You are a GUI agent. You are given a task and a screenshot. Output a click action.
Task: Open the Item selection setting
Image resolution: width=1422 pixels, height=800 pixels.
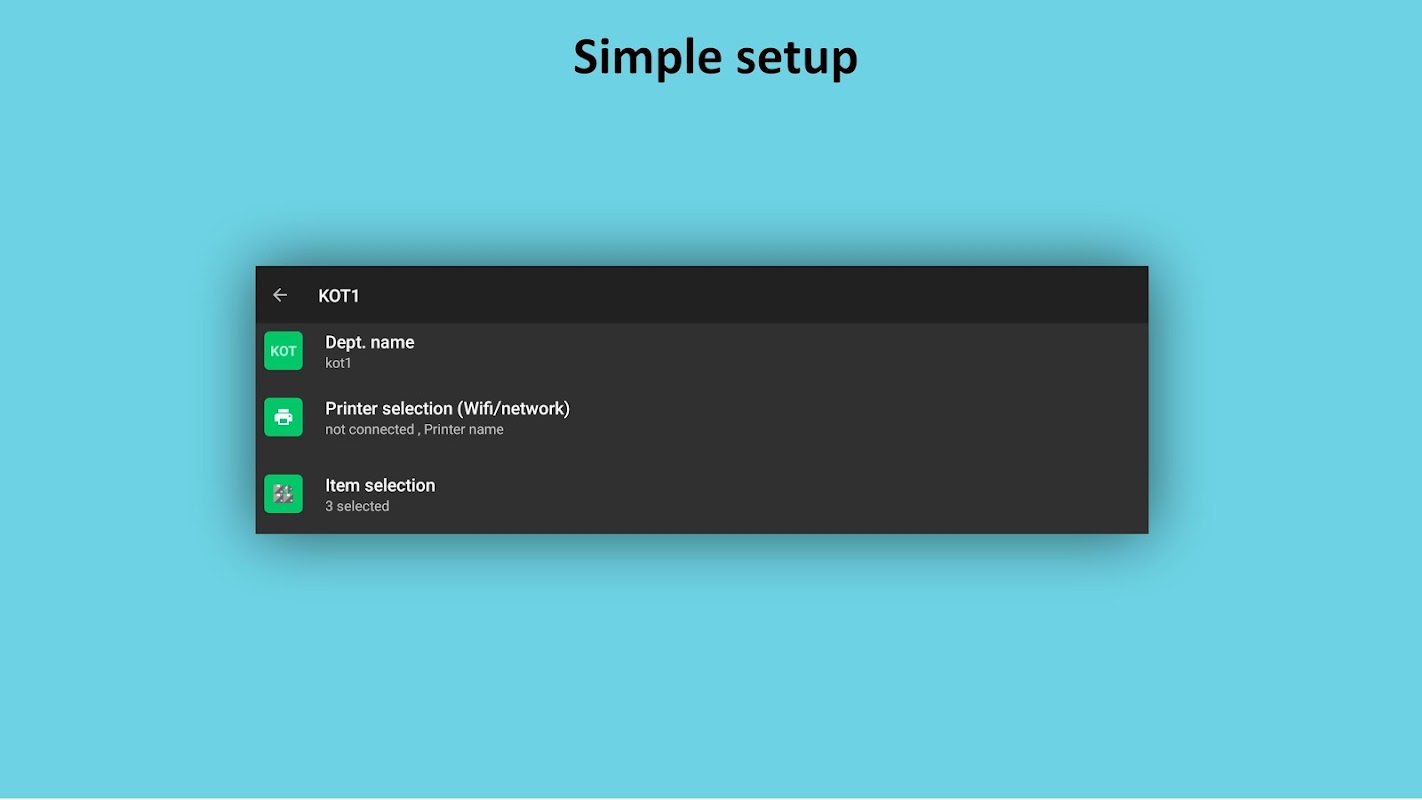[x=702, y=494]
